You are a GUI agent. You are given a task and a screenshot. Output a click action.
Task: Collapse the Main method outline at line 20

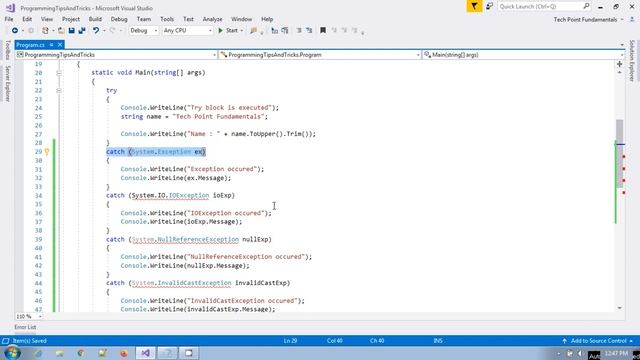tap(58, 73)
